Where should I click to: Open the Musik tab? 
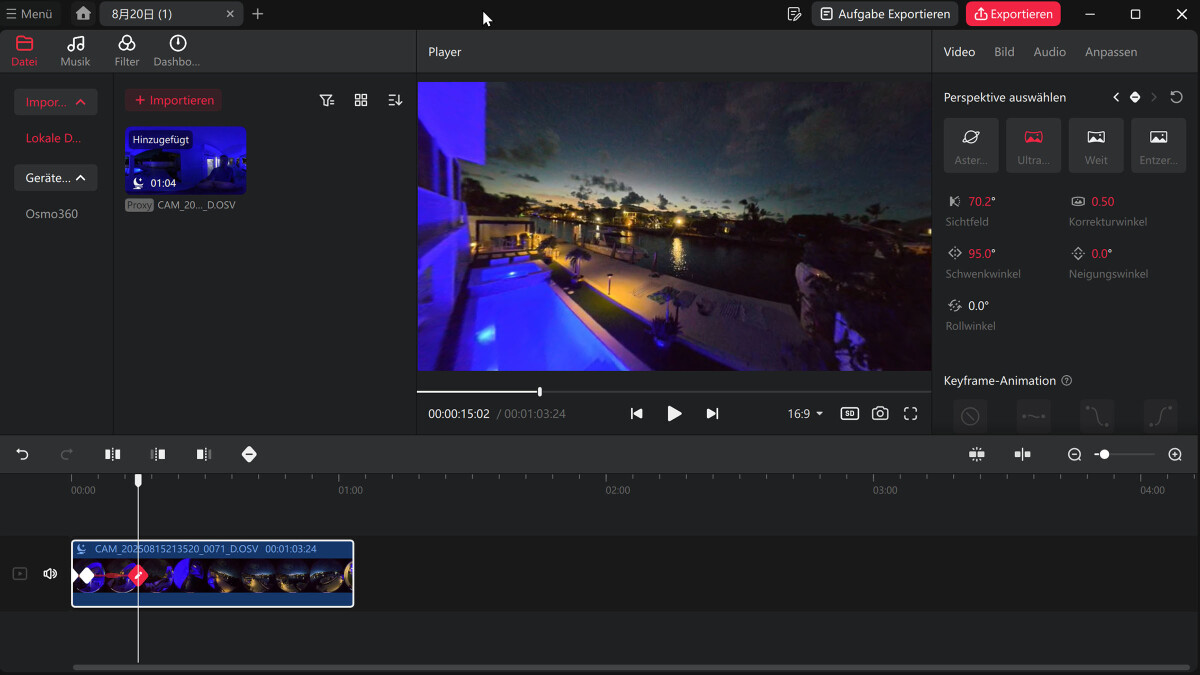click(x=75, y=51)
